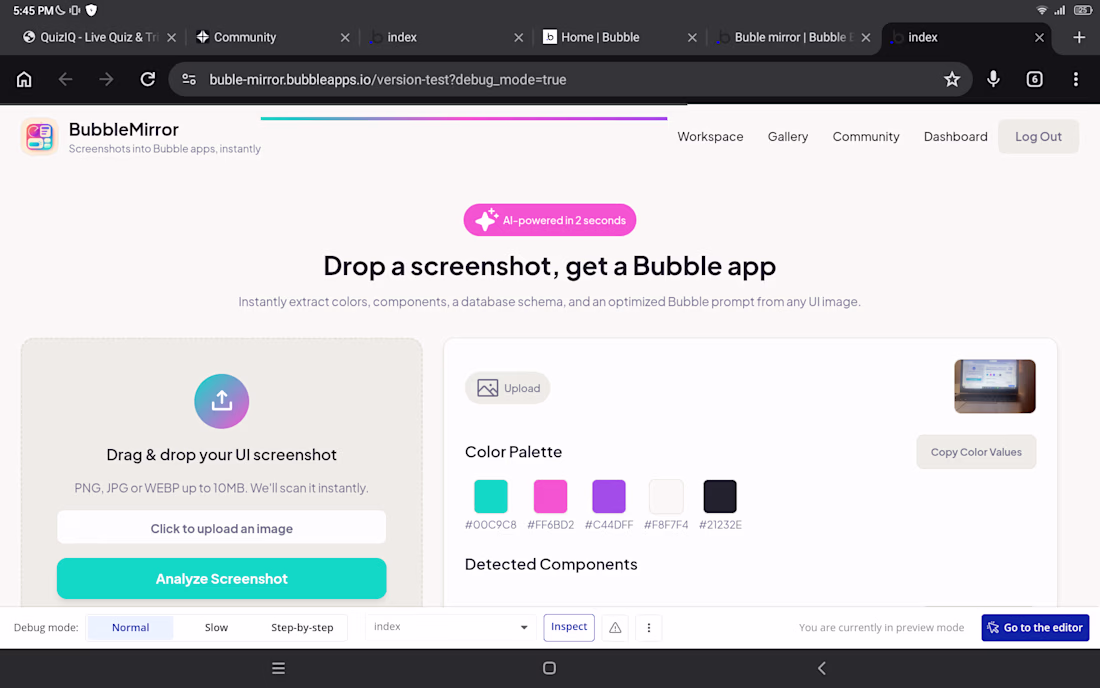Click the Log Out button
Screen dimensions: 1100x688
coord(1038,137)
